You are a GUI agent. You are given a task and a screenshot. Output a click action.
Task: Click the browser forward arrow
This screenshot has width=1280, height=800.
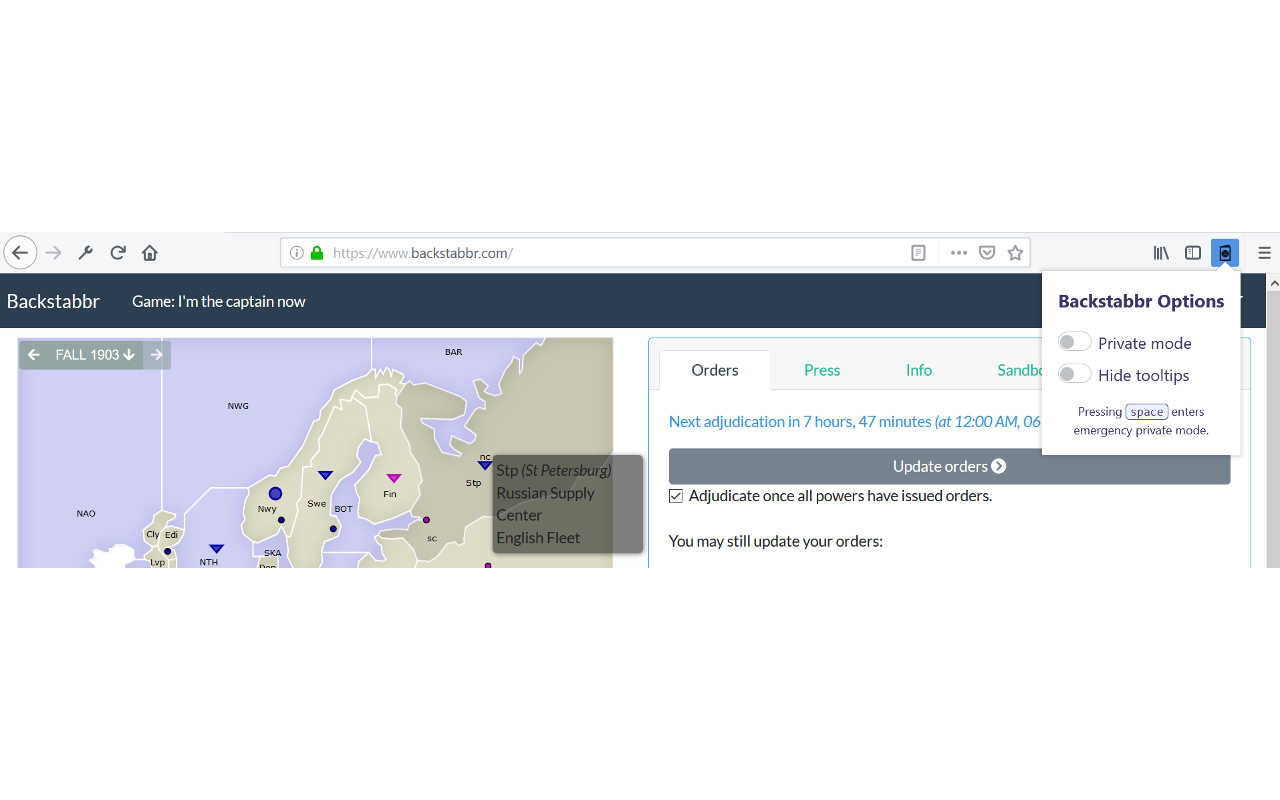coord(54,253)
